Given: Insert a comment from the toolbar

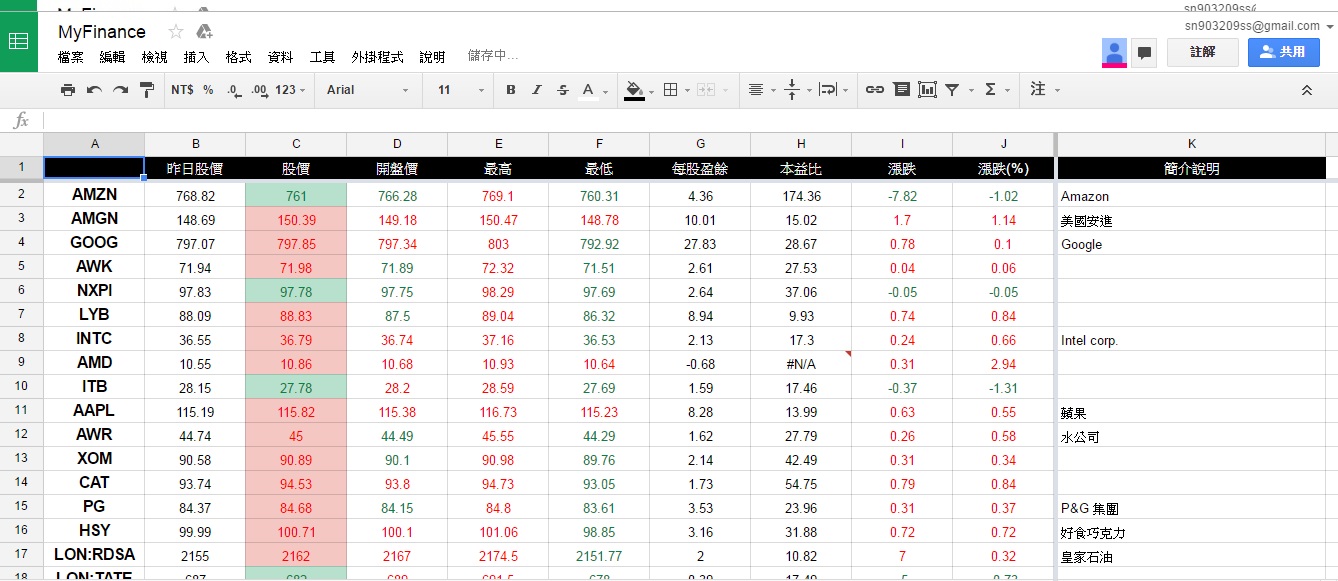Looking at the screenshot, I should point(901,90).
